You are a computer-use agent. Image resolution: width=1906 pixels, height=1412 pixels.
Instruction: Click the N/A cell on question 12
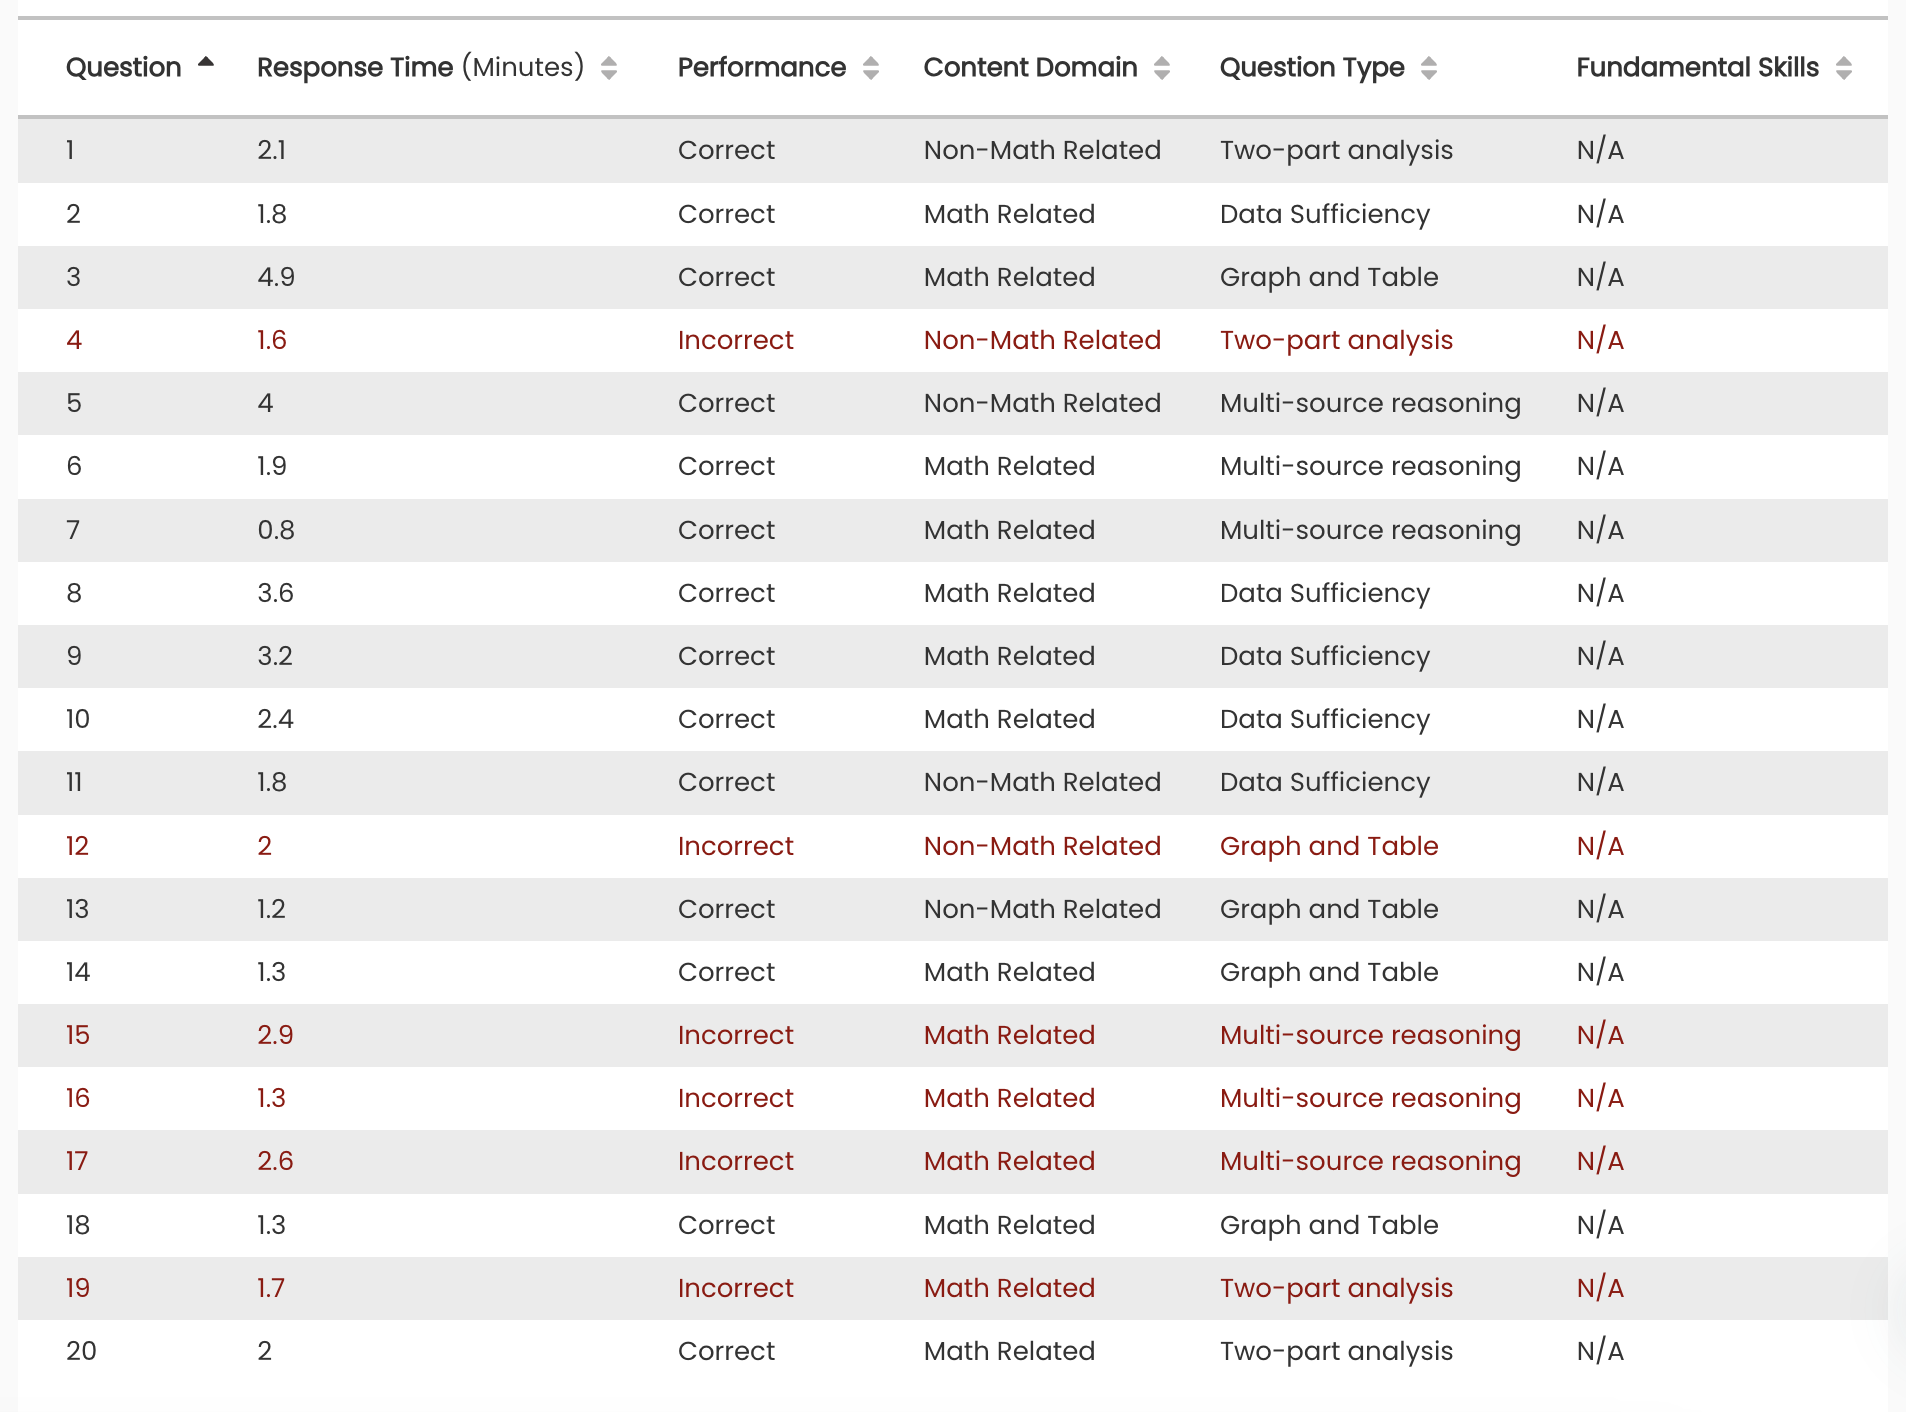point(1600,846)
